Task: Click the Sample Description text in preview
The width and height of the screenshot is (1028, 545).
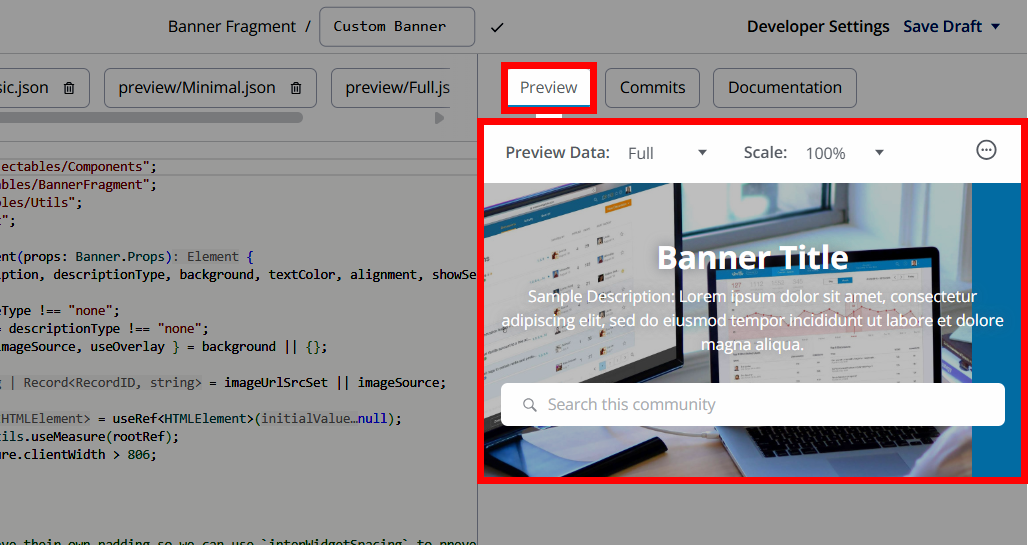Action: click(753, 320)
